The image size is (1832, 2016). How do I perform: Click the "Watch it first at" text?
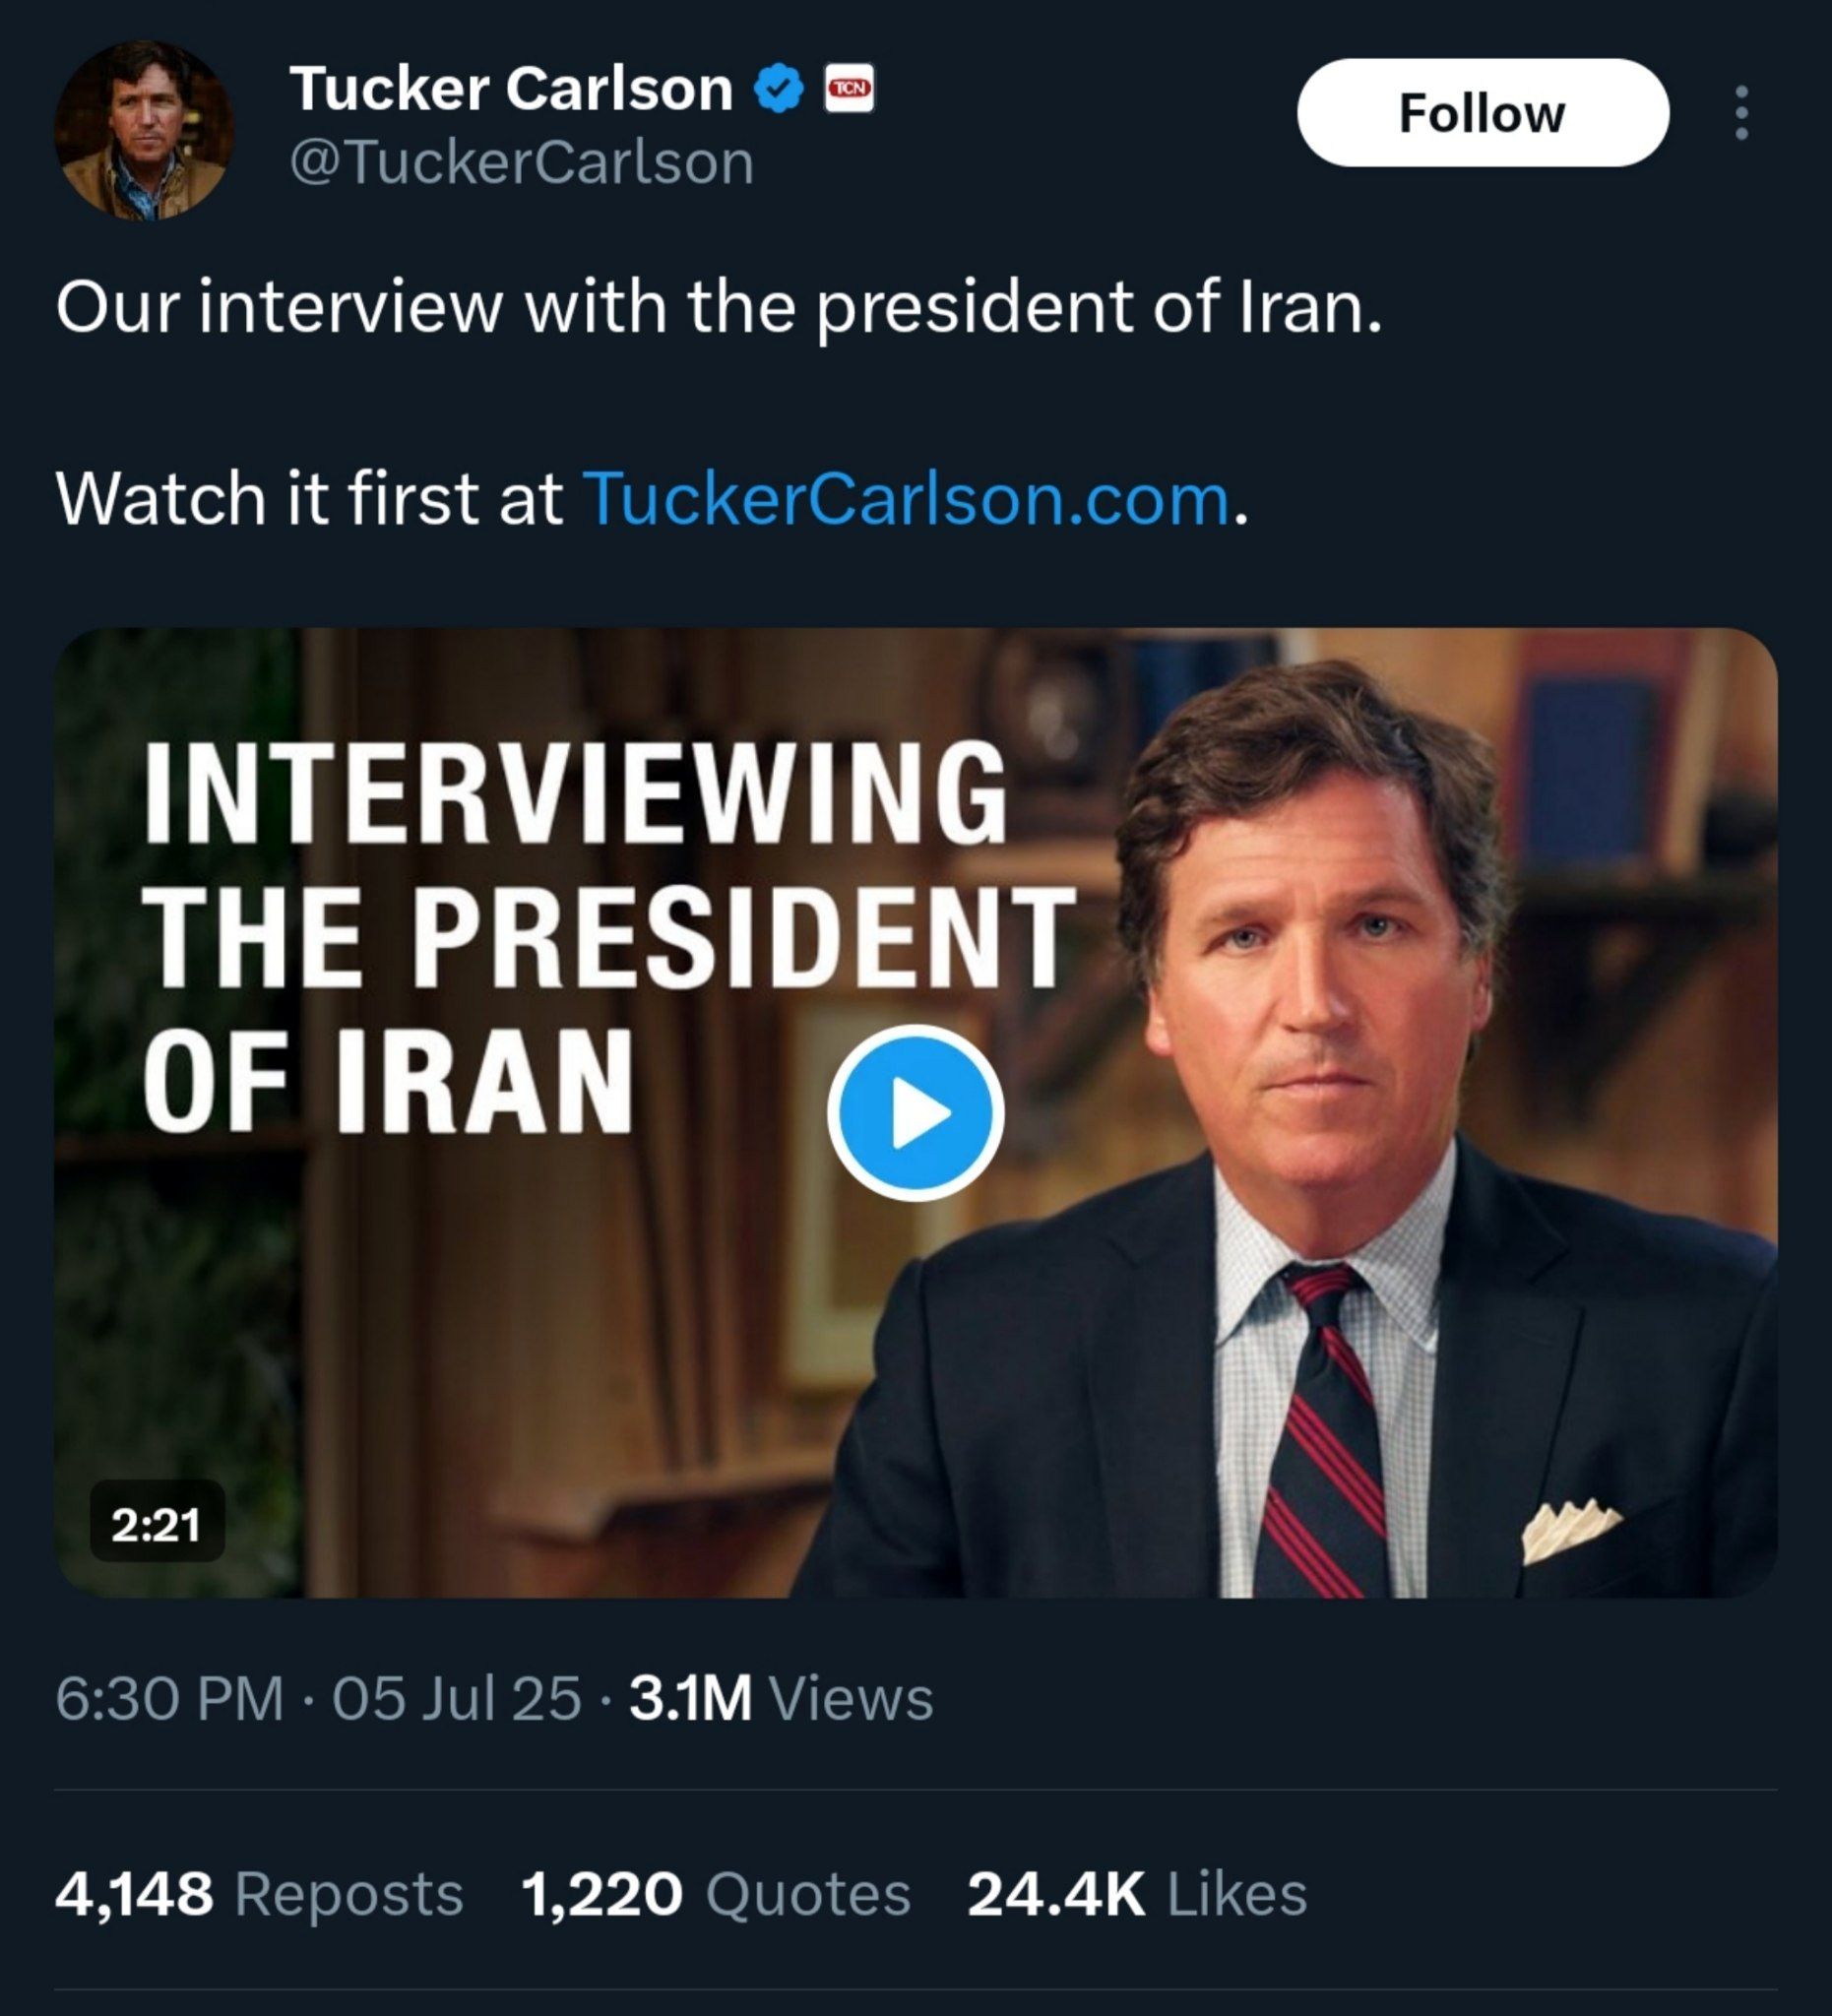click(309, 499)
